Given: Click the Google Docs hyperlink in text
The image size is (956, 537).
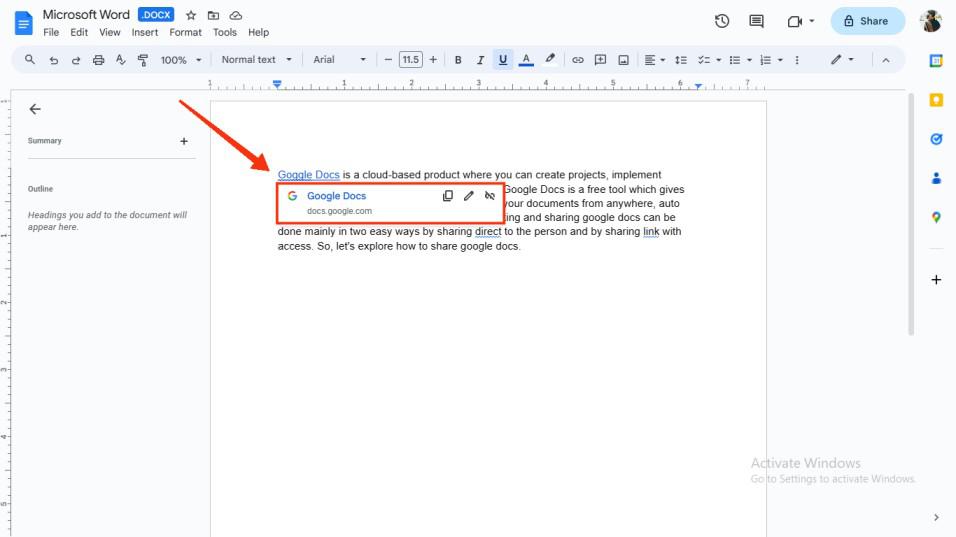Looking at the screenshot, I should [x=309, y=175].
